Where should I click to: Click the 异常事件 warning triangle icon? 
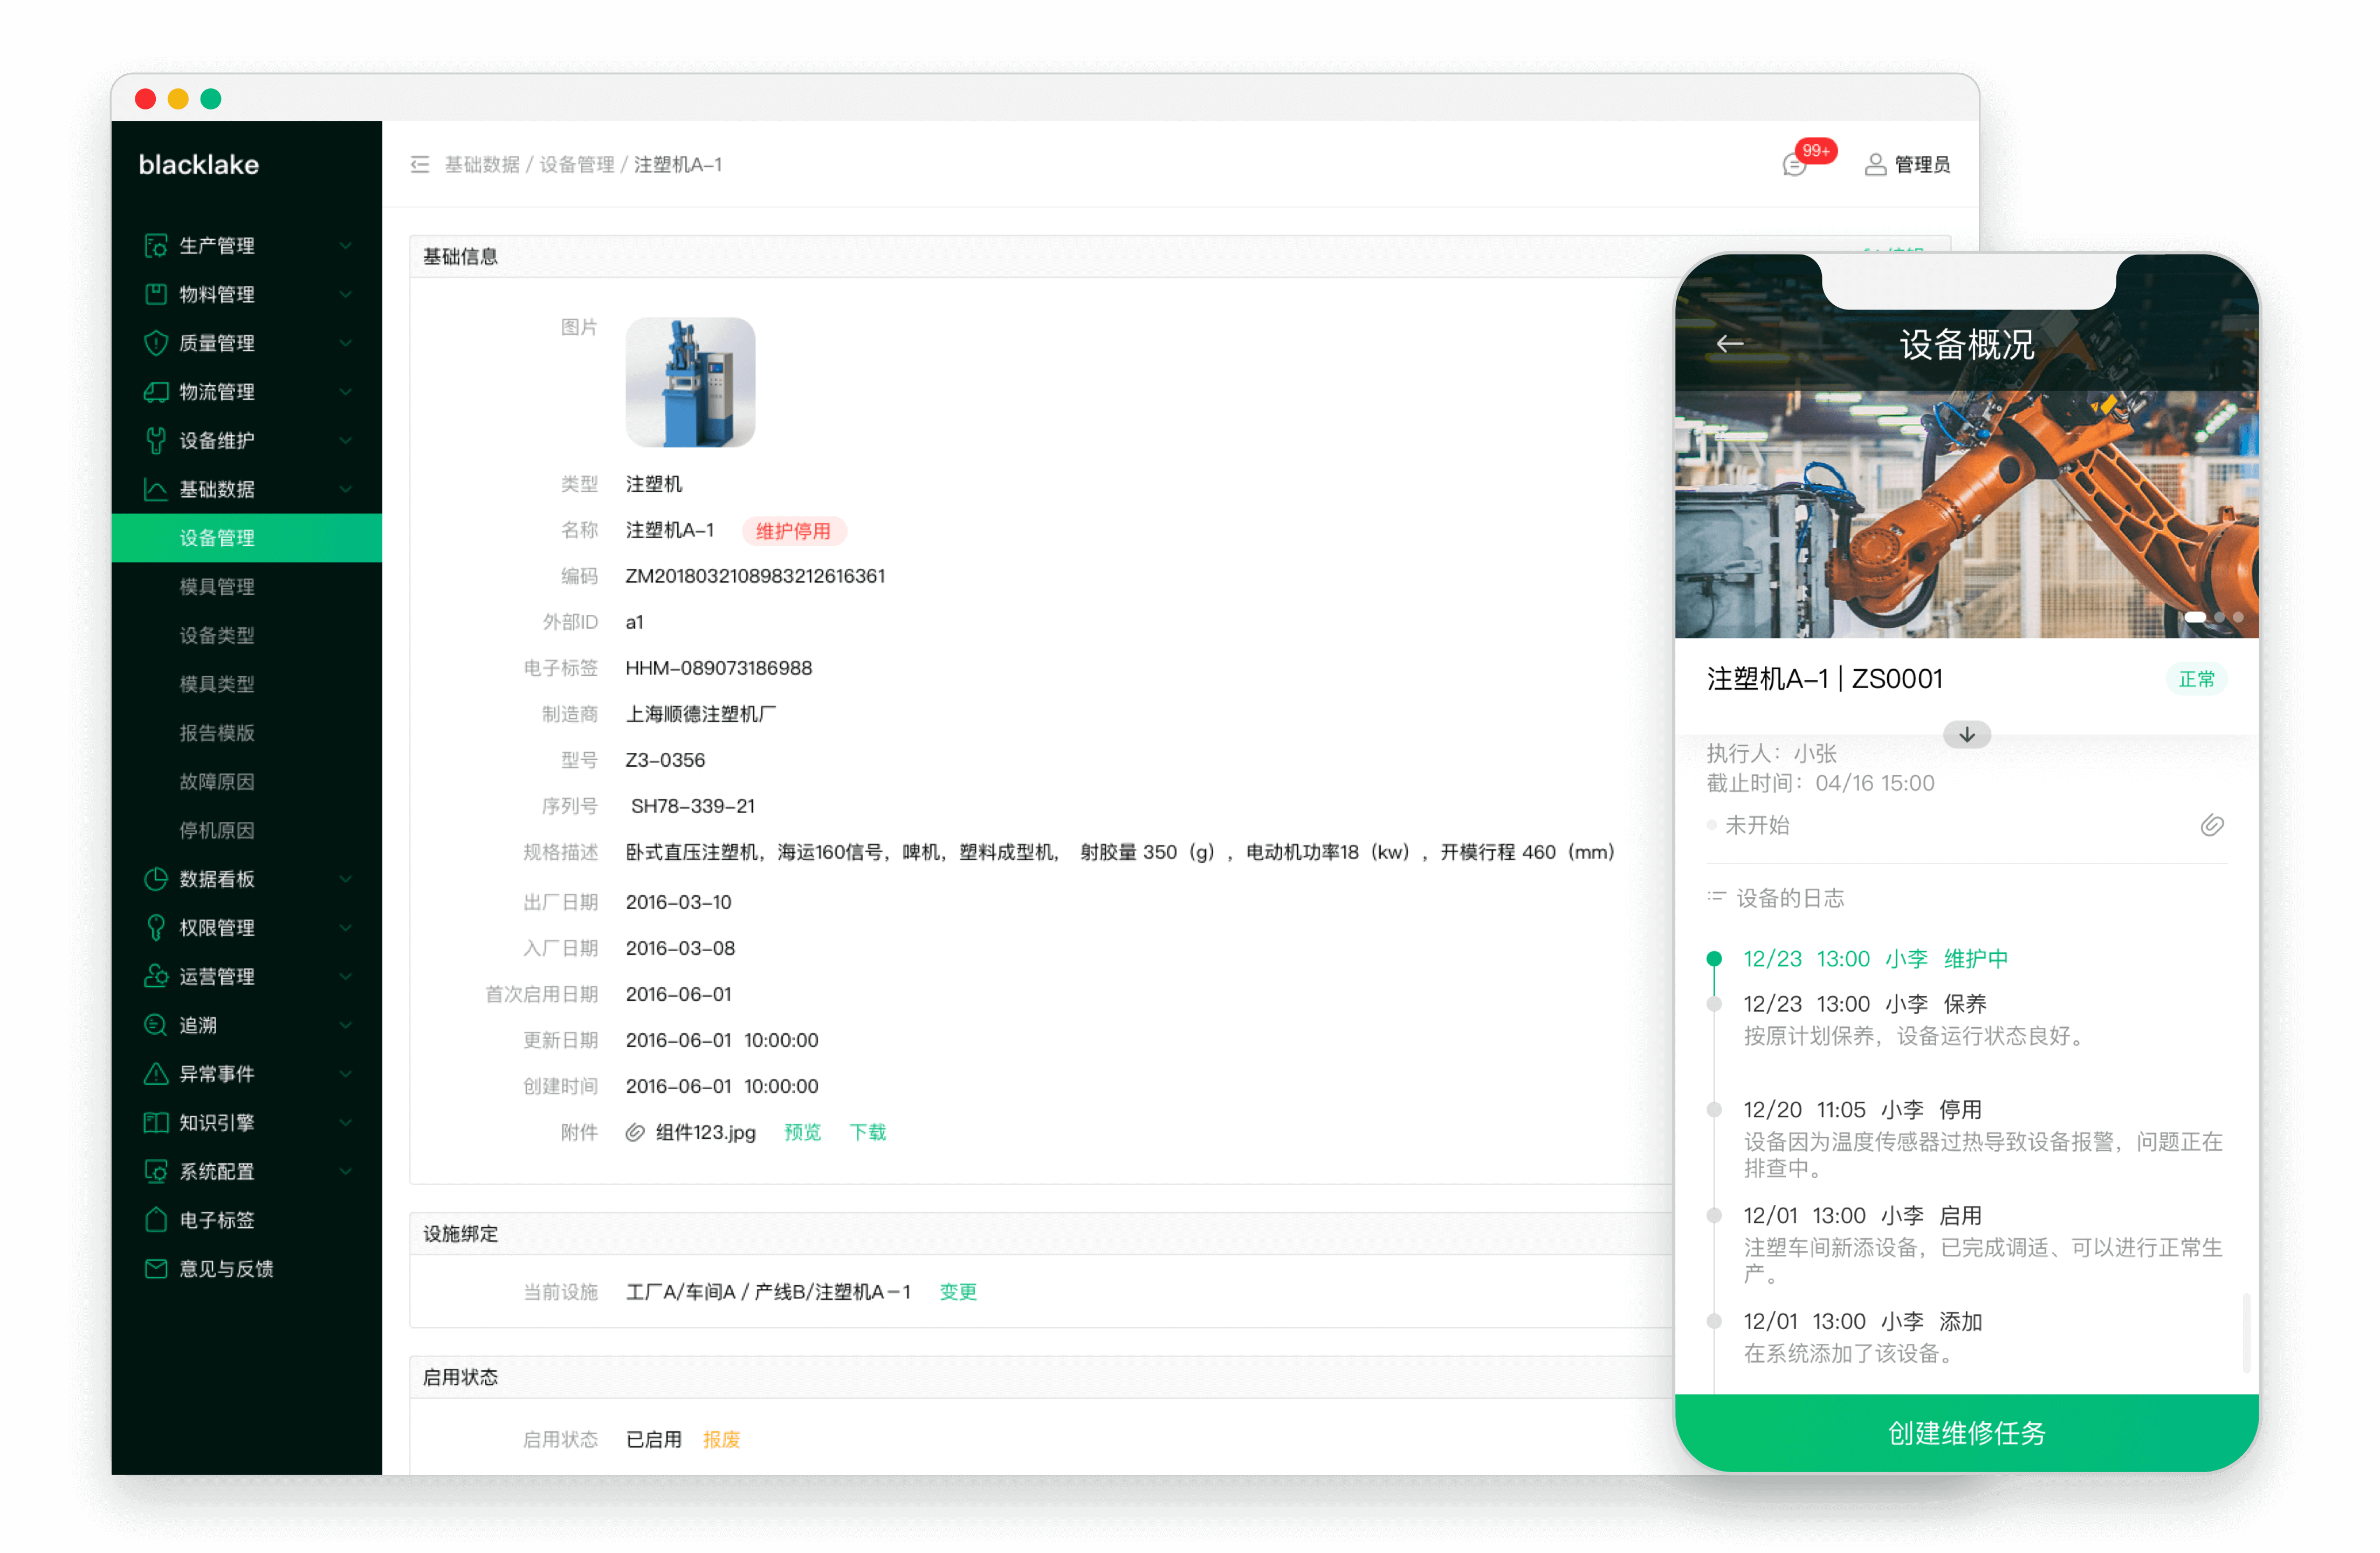(x=156, y=1075)
